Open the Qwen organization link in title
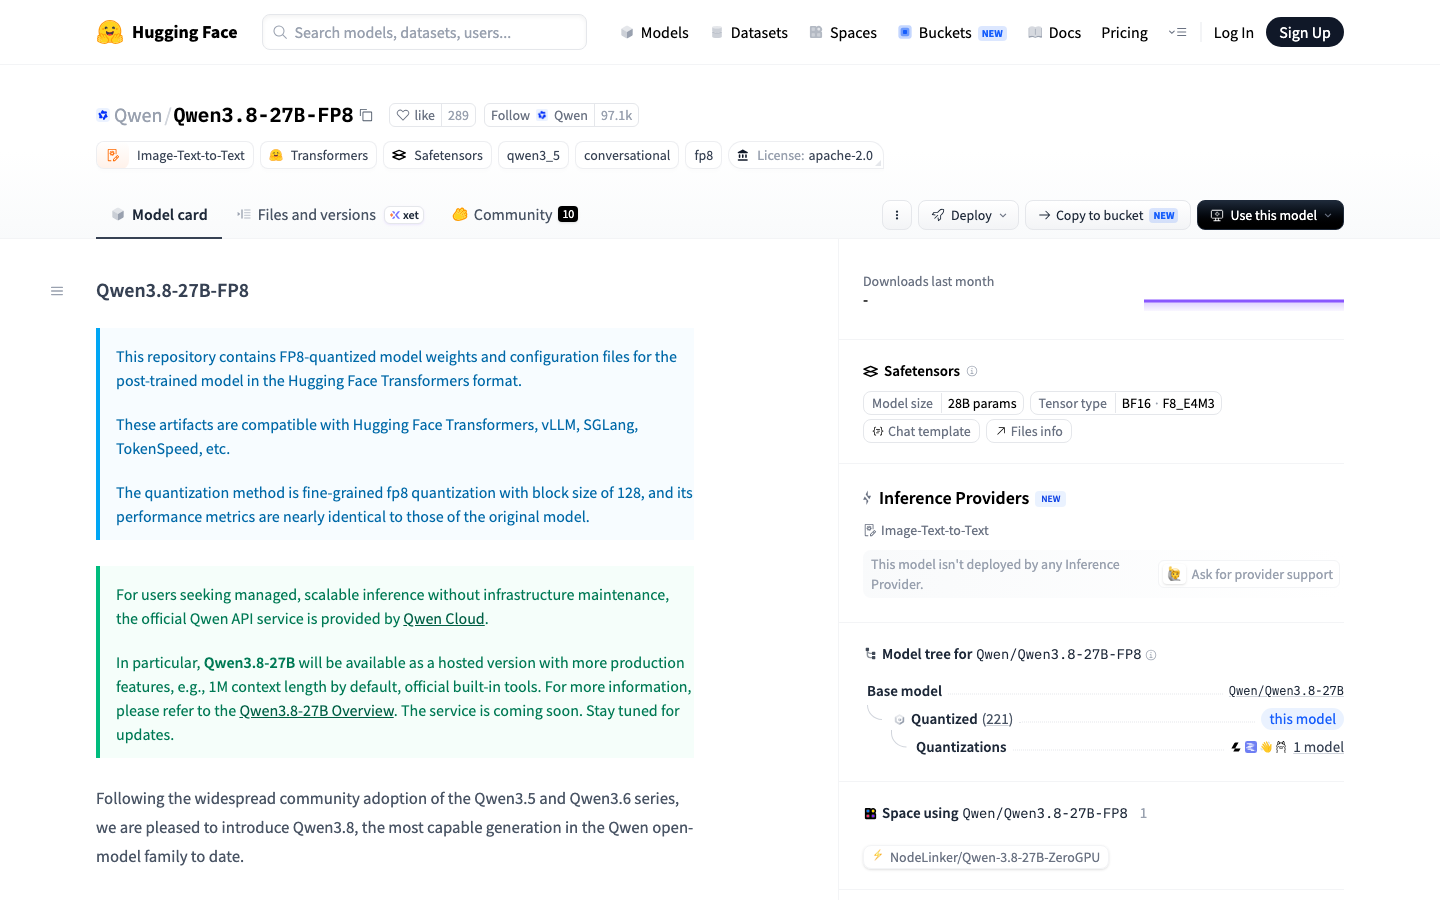The width and height of the screenshot is (1440, 900). click(138, 115)
